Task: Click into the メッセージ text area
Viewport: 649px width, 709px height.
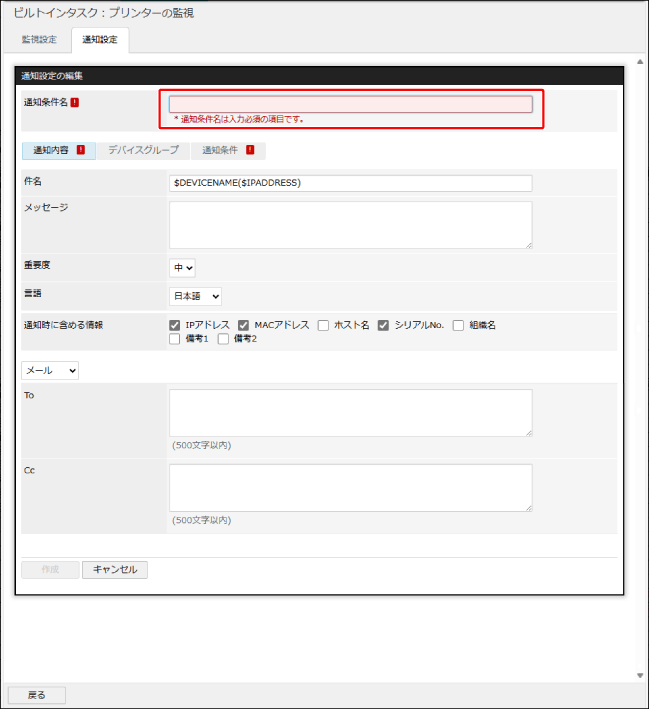Action: pos(350,224)
